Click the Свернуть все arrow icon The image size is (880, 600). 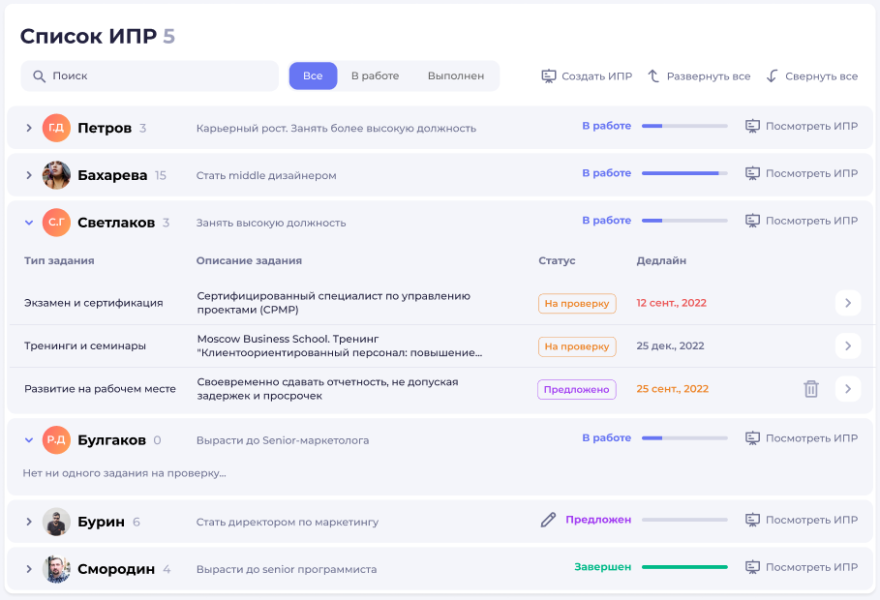[x=772, y=76]
